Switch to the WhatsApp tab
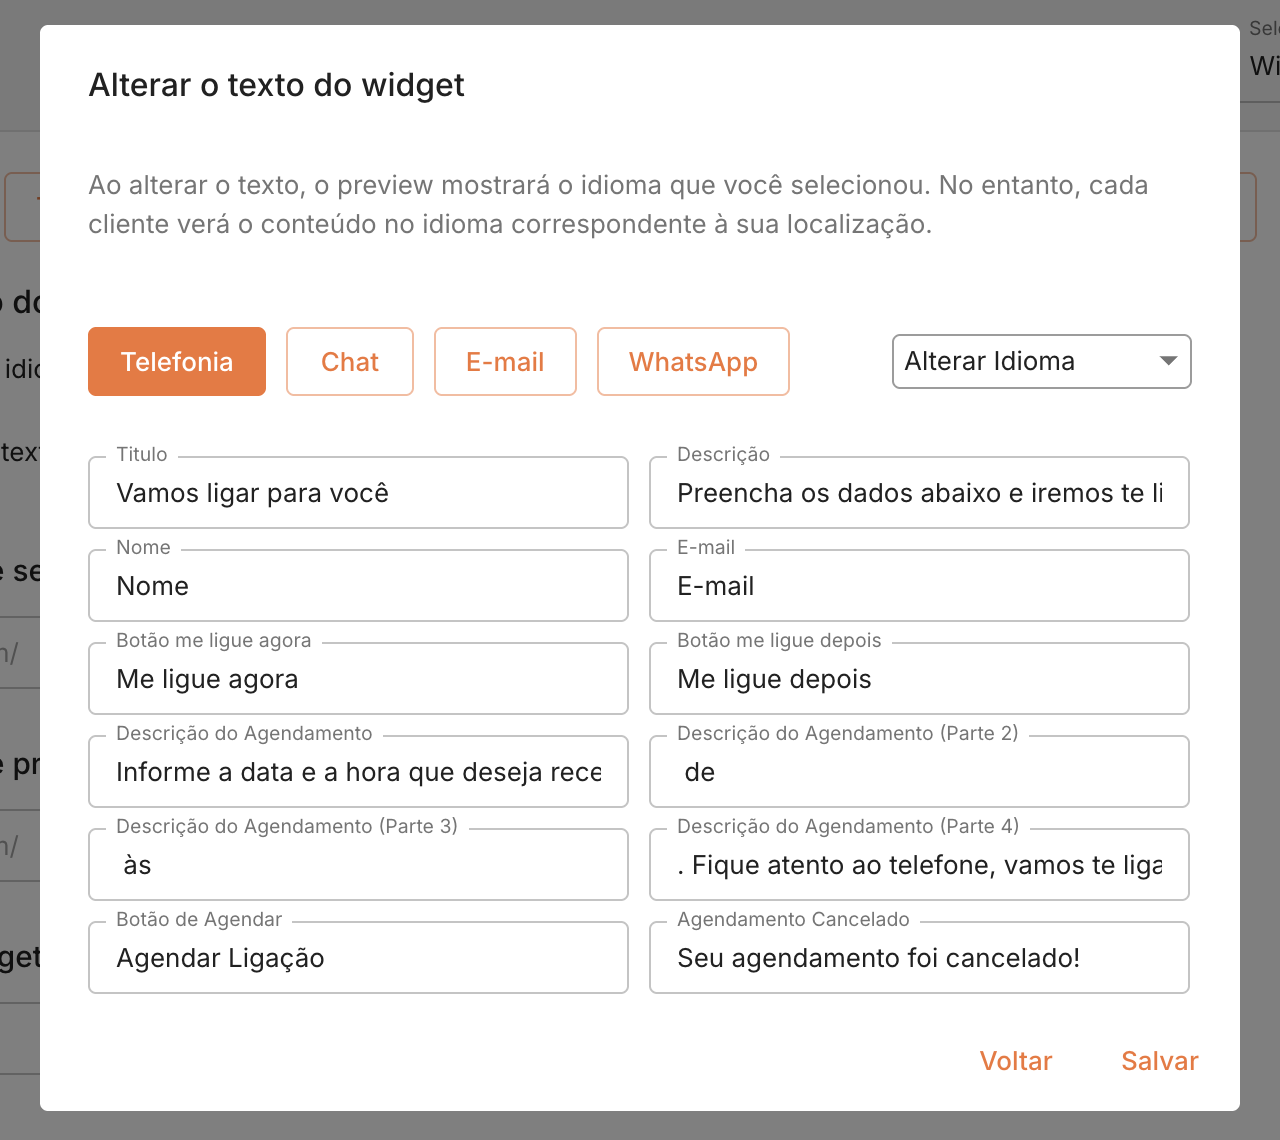Image resolution: width=1280 pixels, height=1140 pixels. (693, 362)
